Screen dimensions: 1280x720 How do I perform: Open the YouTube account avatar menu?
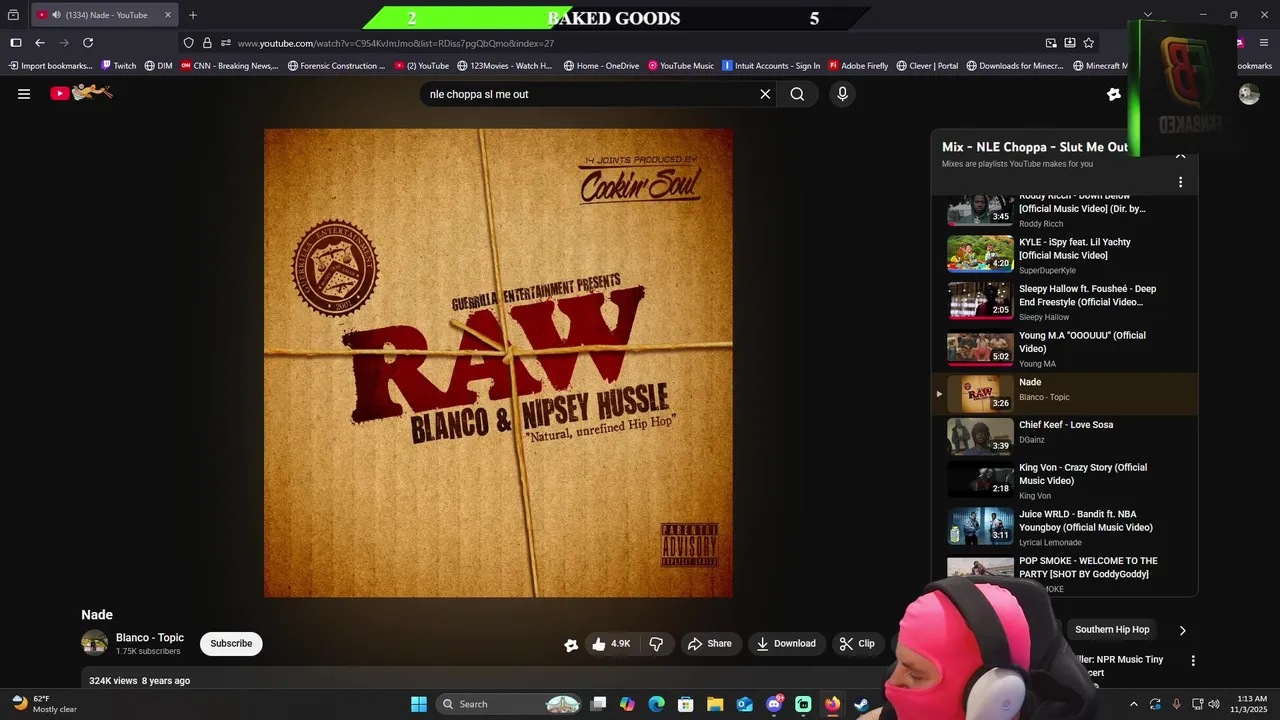[1249, 94]
